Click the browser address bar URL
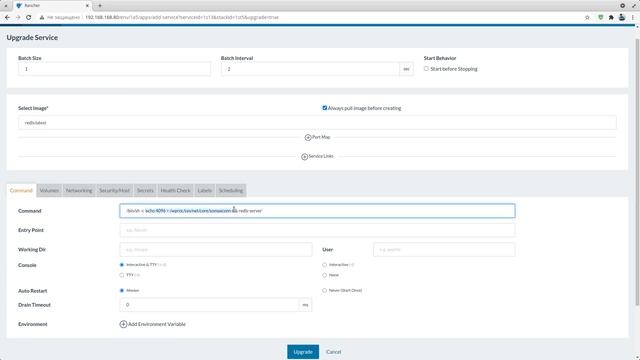 click(x=182, y=18)
